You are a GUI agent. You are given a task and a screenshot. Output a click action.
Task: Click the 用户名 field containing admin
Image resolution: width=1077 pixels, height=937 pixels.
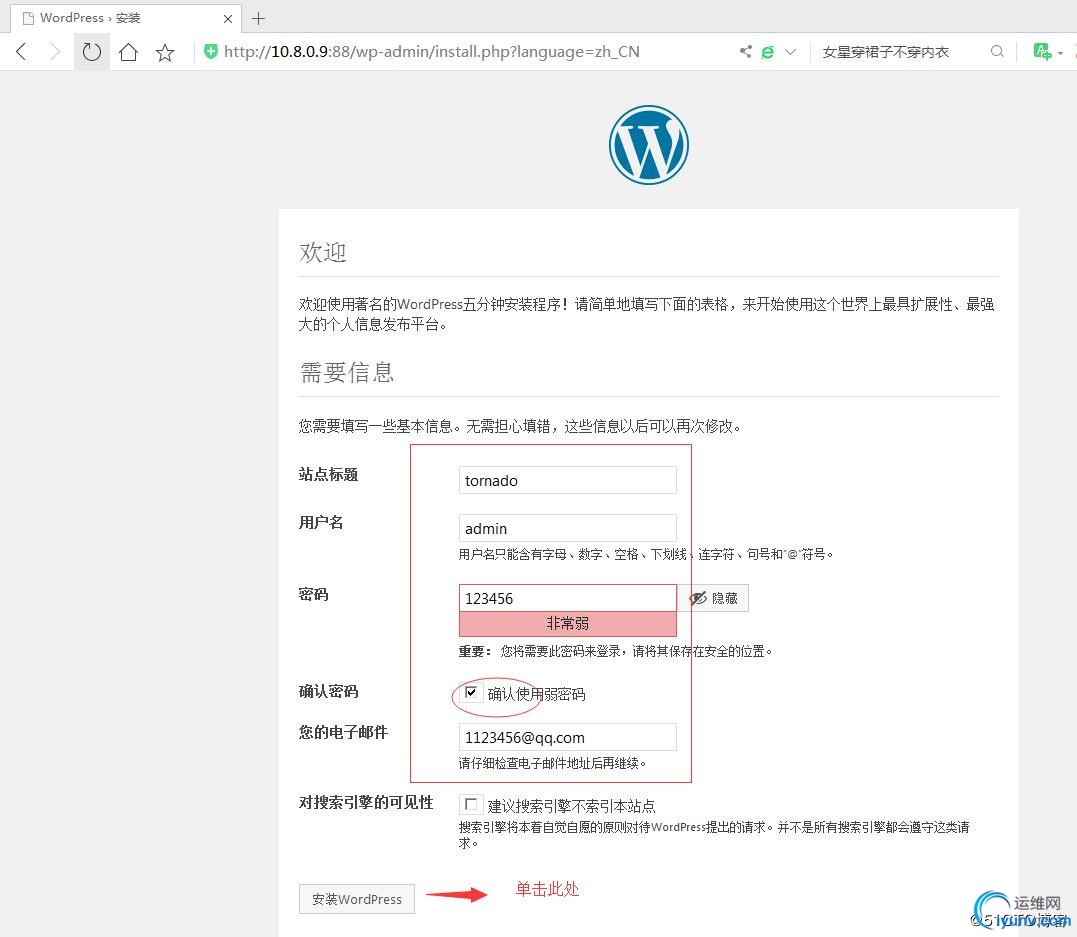[x=567, y=528]
